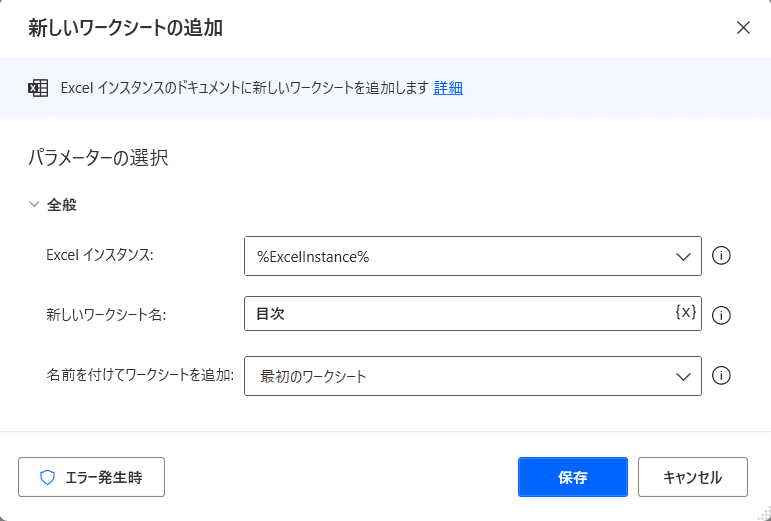Click the shield icon on エラー発生時
The image size is (771, 521).
pyautogui.click(x=47, y=478)
